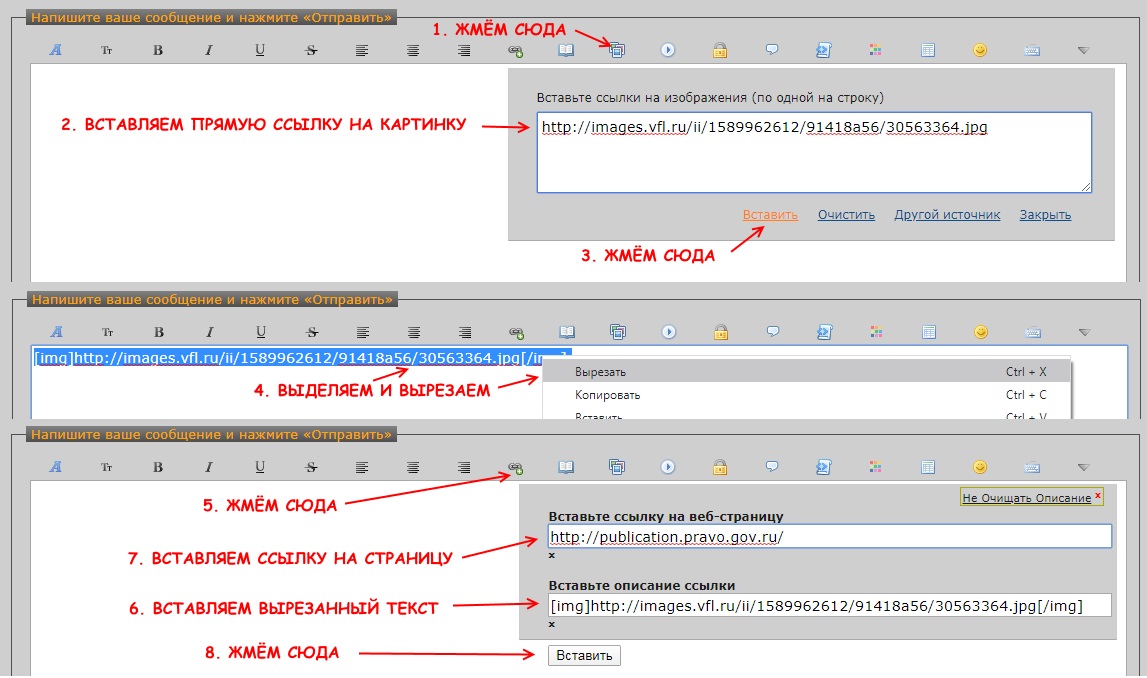
Task: Click the Очистить link
Action: tap(846, 215)
